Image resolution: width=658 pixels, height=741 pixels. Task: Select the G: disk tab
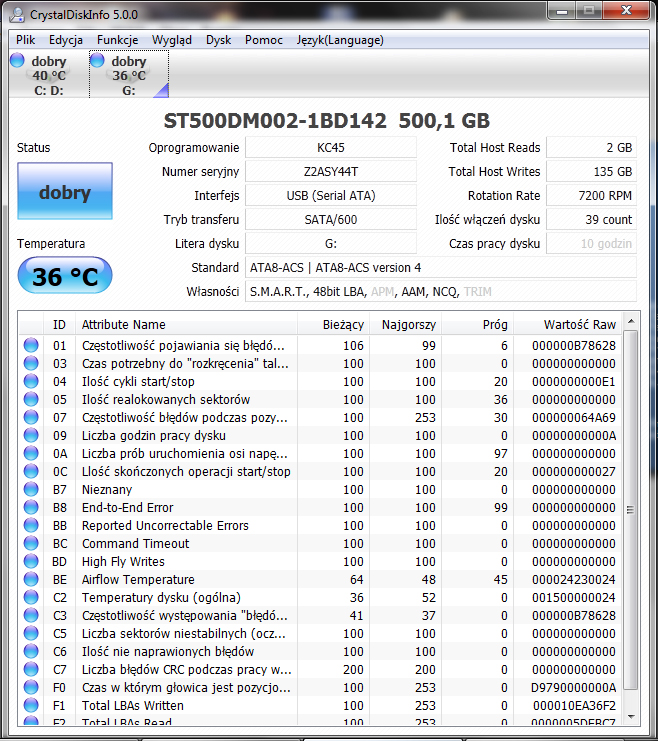[129, 75]
